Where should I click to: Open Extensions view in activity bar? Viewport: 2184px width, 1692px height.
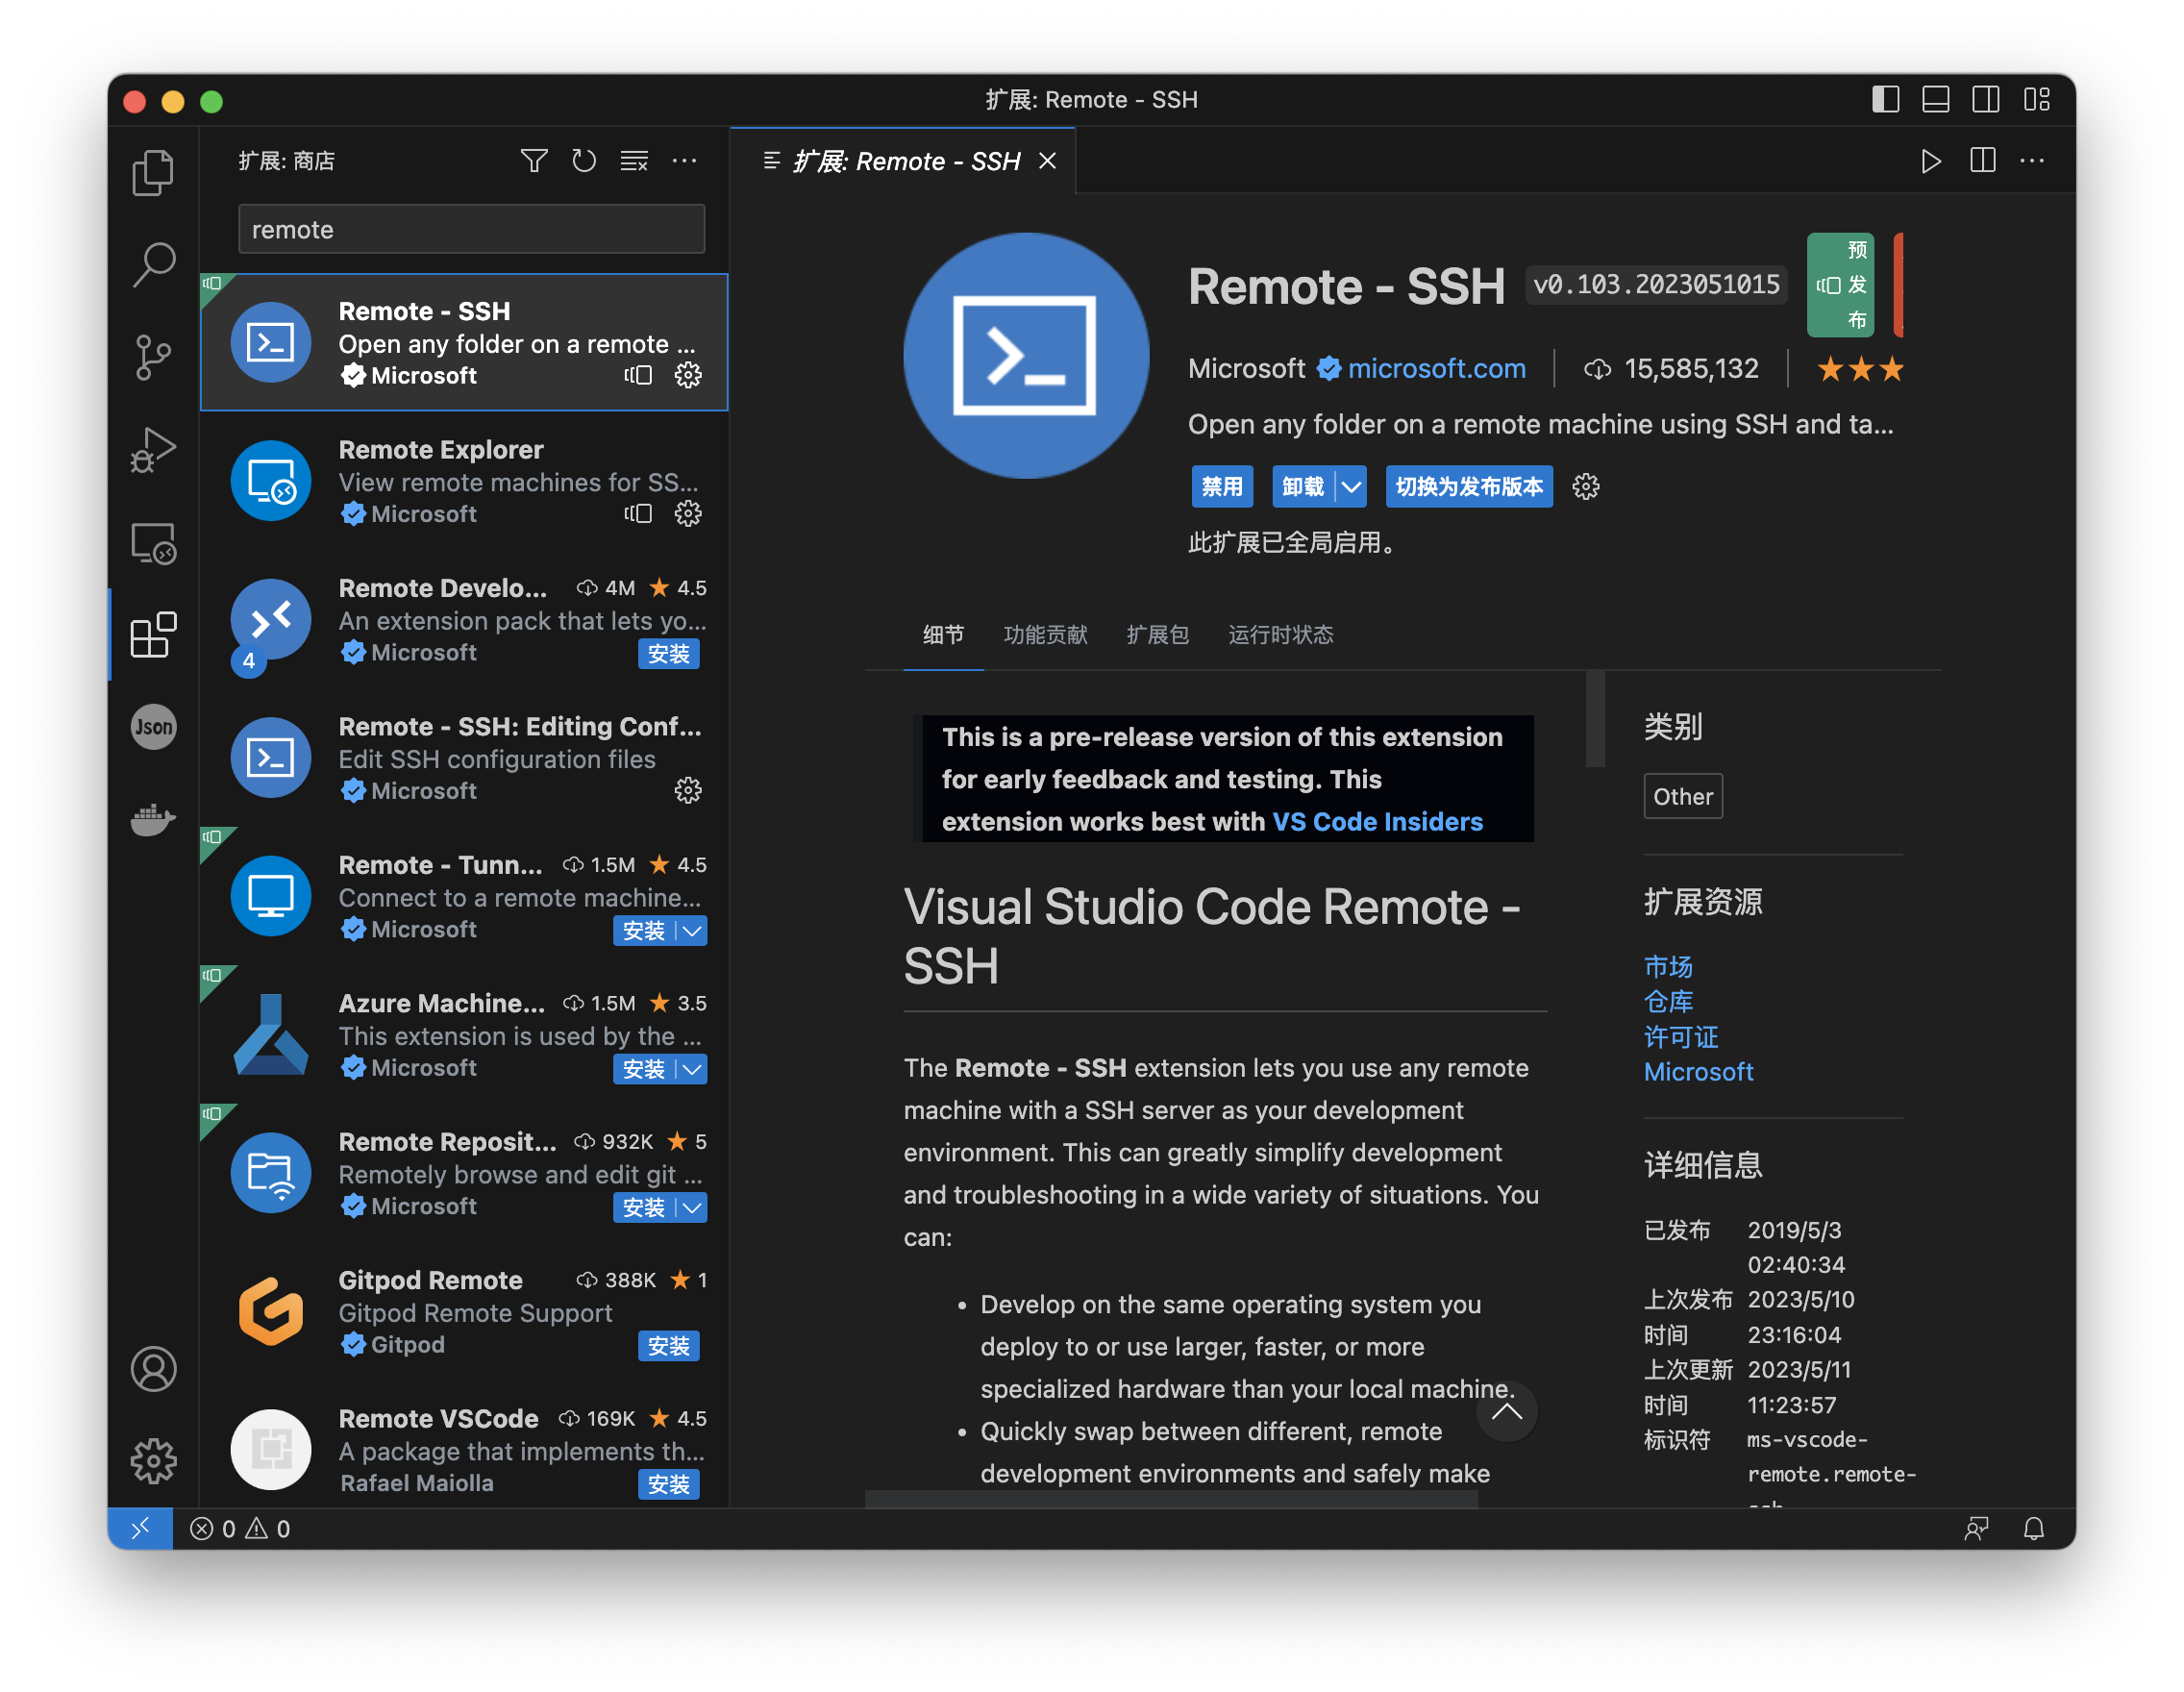153,635
